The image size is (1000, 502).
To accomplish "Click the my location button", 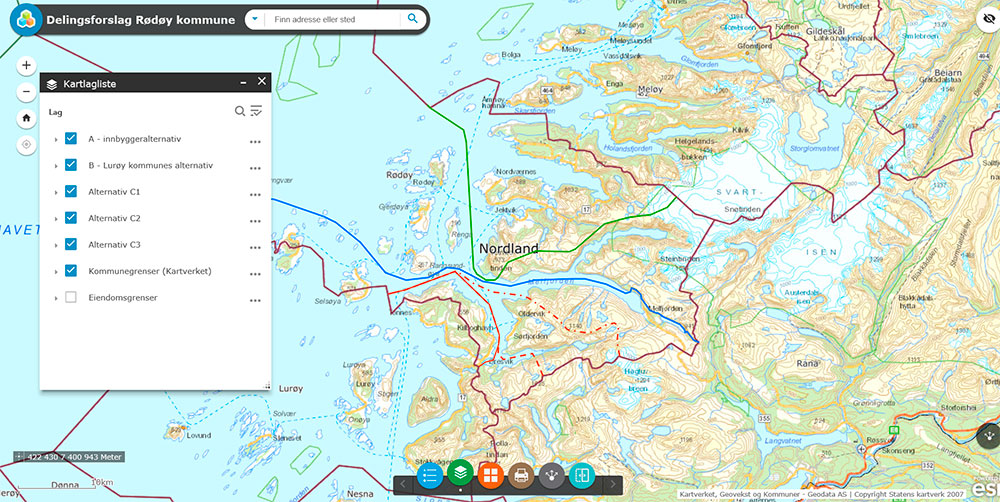I will 26,145.
